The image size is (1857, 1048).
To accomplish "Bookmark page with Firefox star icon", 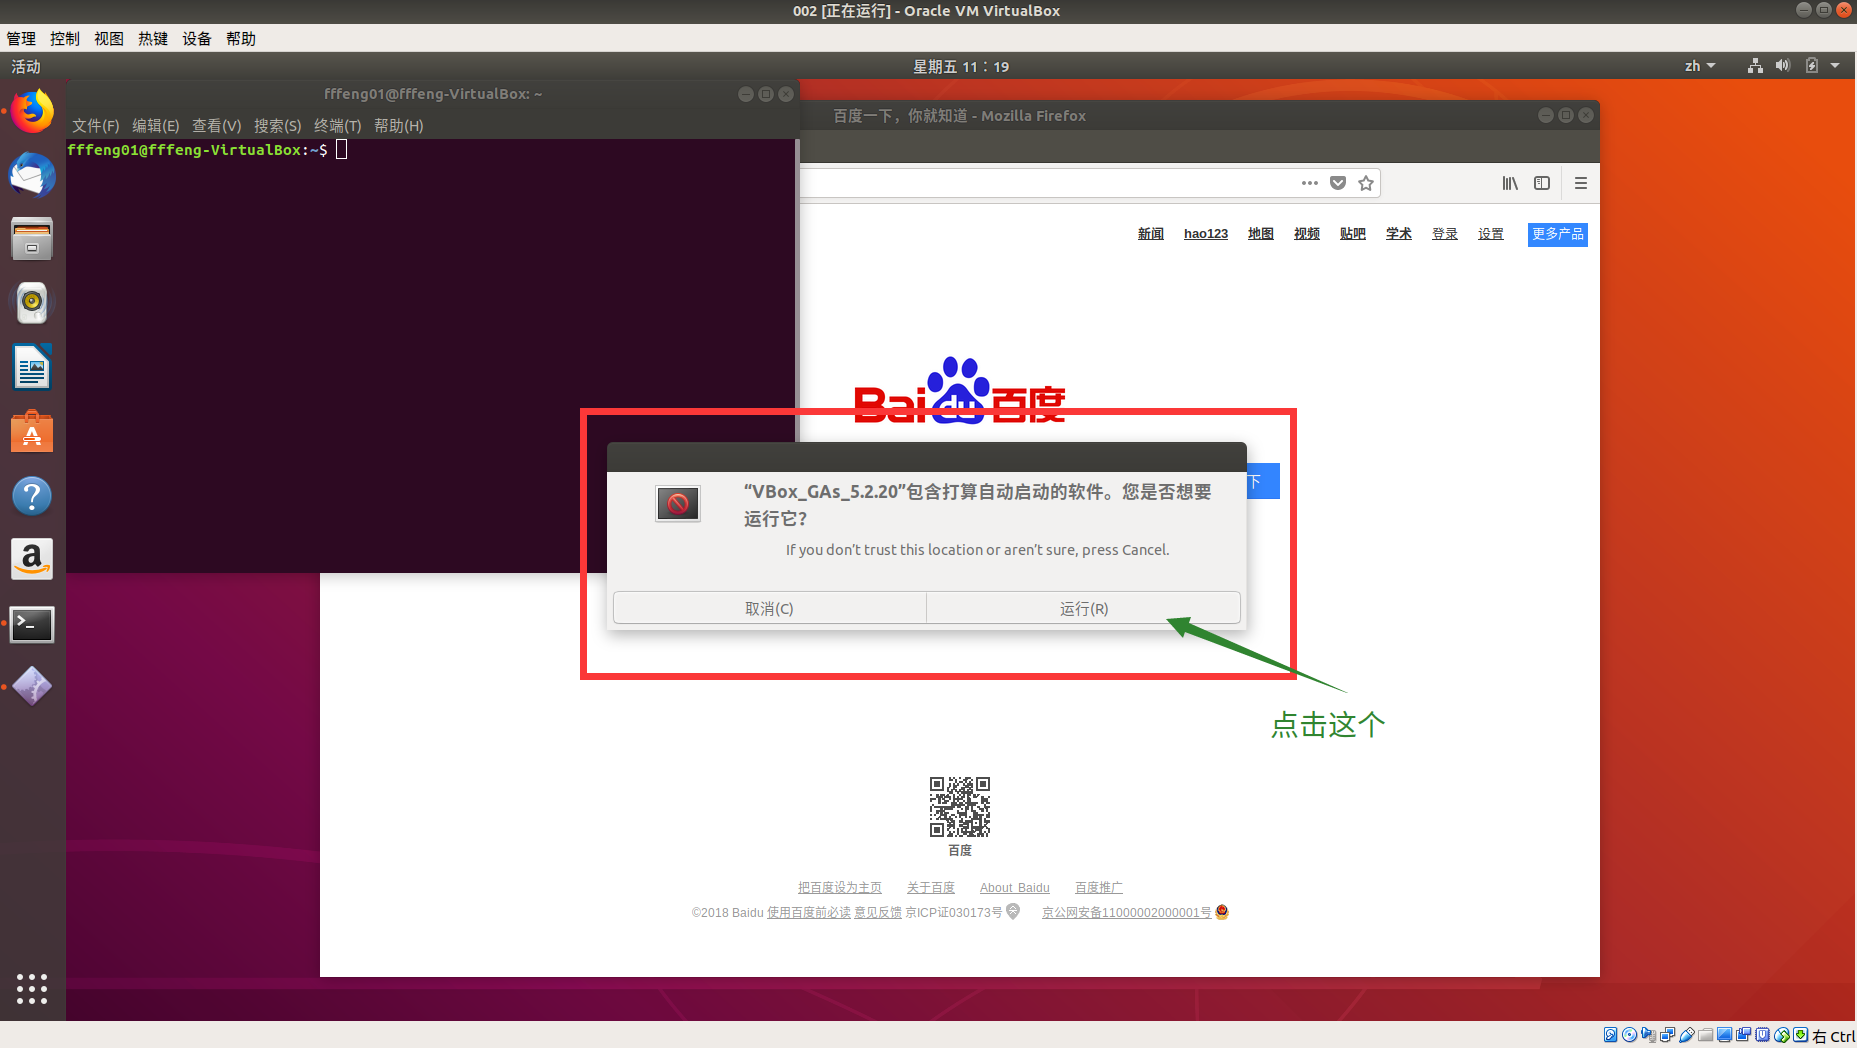I will pos(1366,183).
